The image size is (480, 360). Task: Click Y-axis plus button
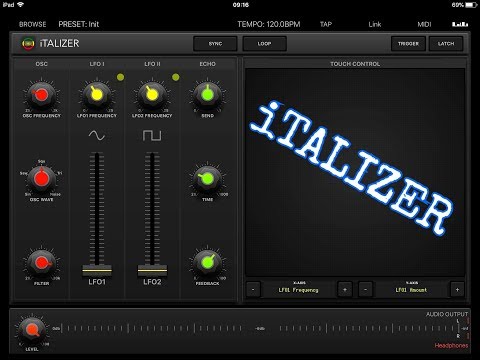tap(457, 289)
